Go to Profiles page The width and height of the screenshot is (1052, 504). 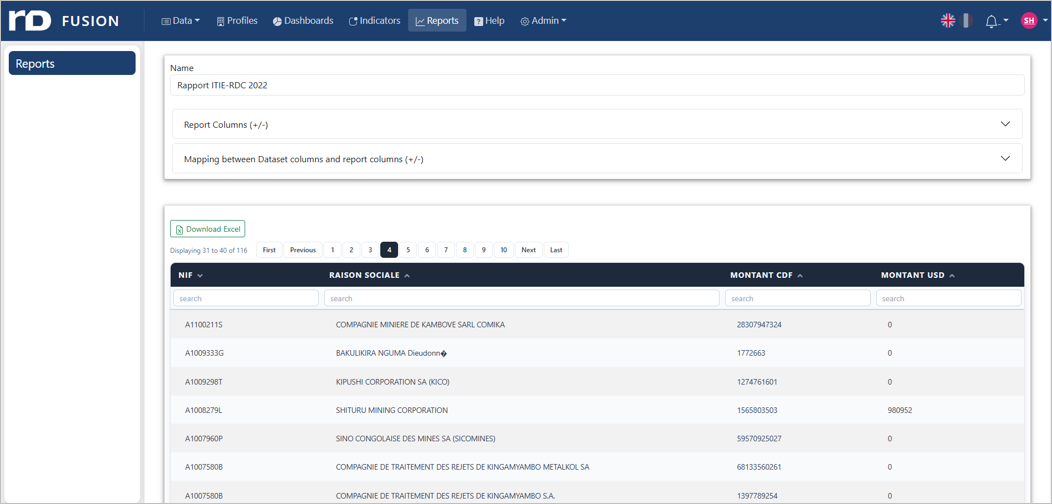click(x=237, y=21)
